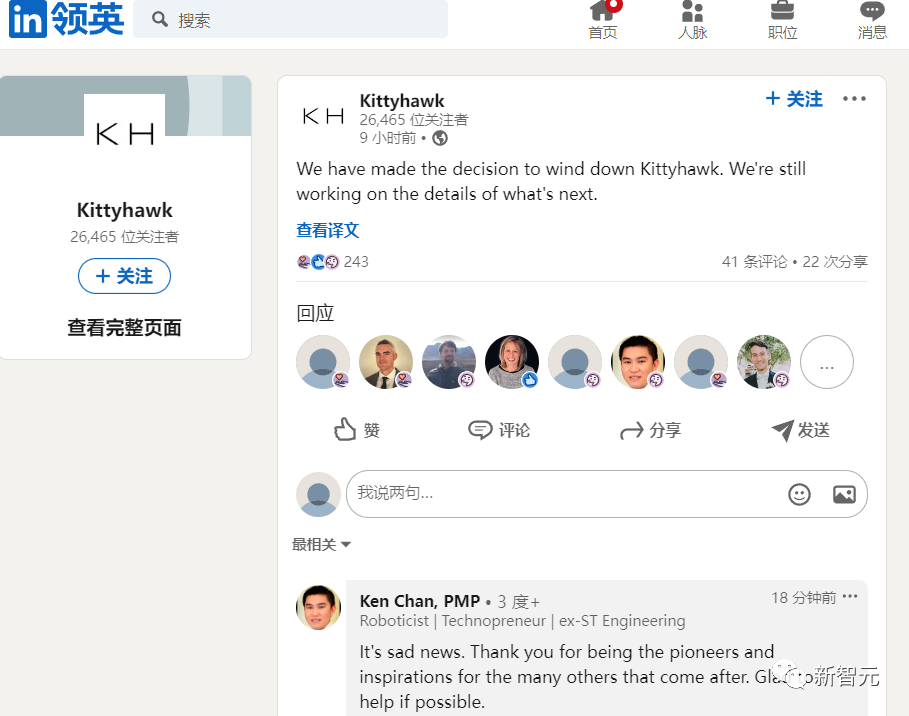This screenshot has width=909, height=716.
Task: Attach an image to the comment
Action: tap(844, 495)
